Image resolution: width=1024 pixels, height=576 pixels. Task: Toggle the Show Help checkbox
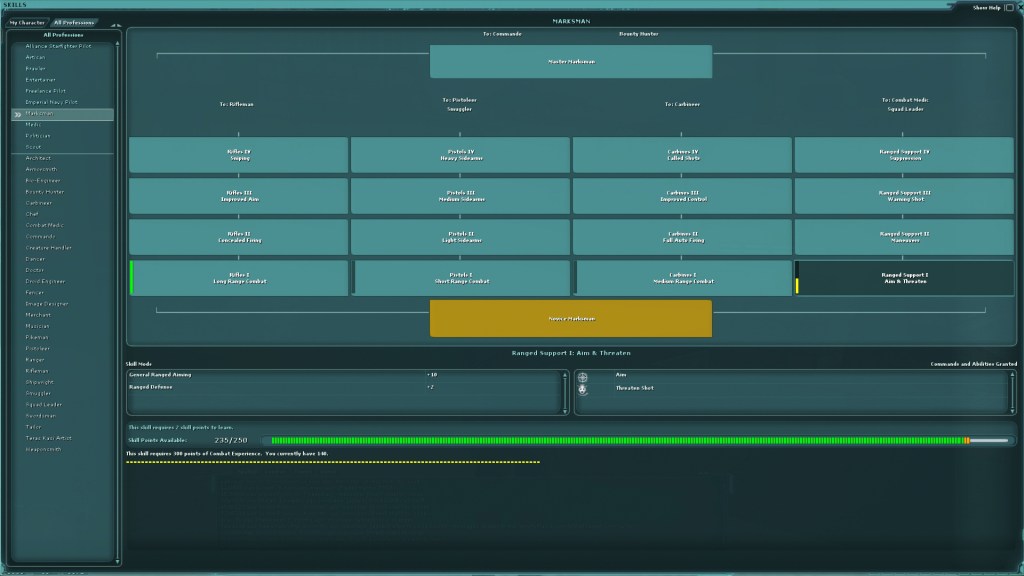click(x=1007, y=7)
